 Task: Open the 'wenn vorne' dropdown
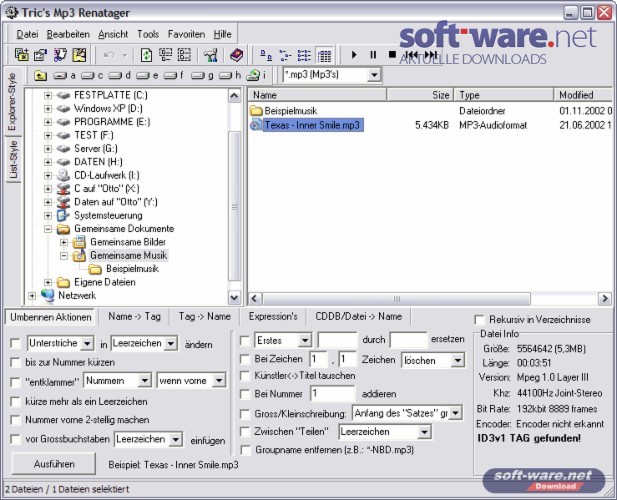click(x=219, y=380)
